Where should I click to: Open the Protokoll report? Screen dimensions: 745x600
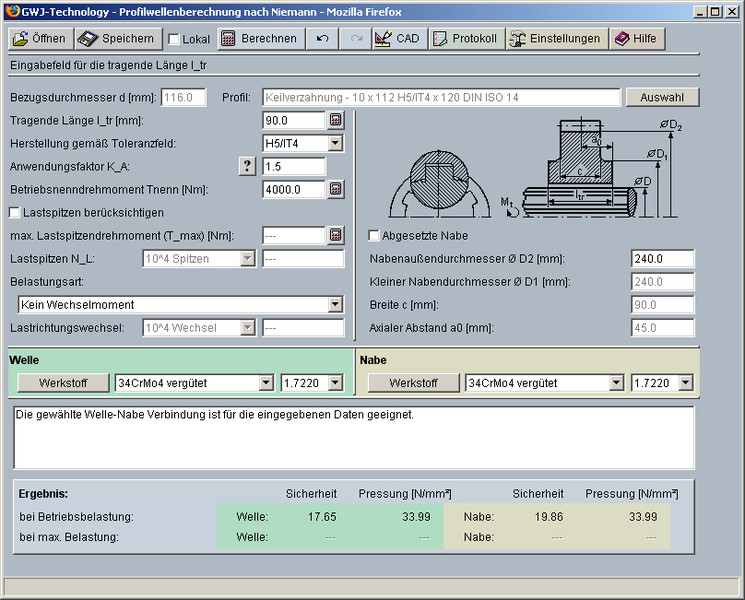click(x=464, y=39)
